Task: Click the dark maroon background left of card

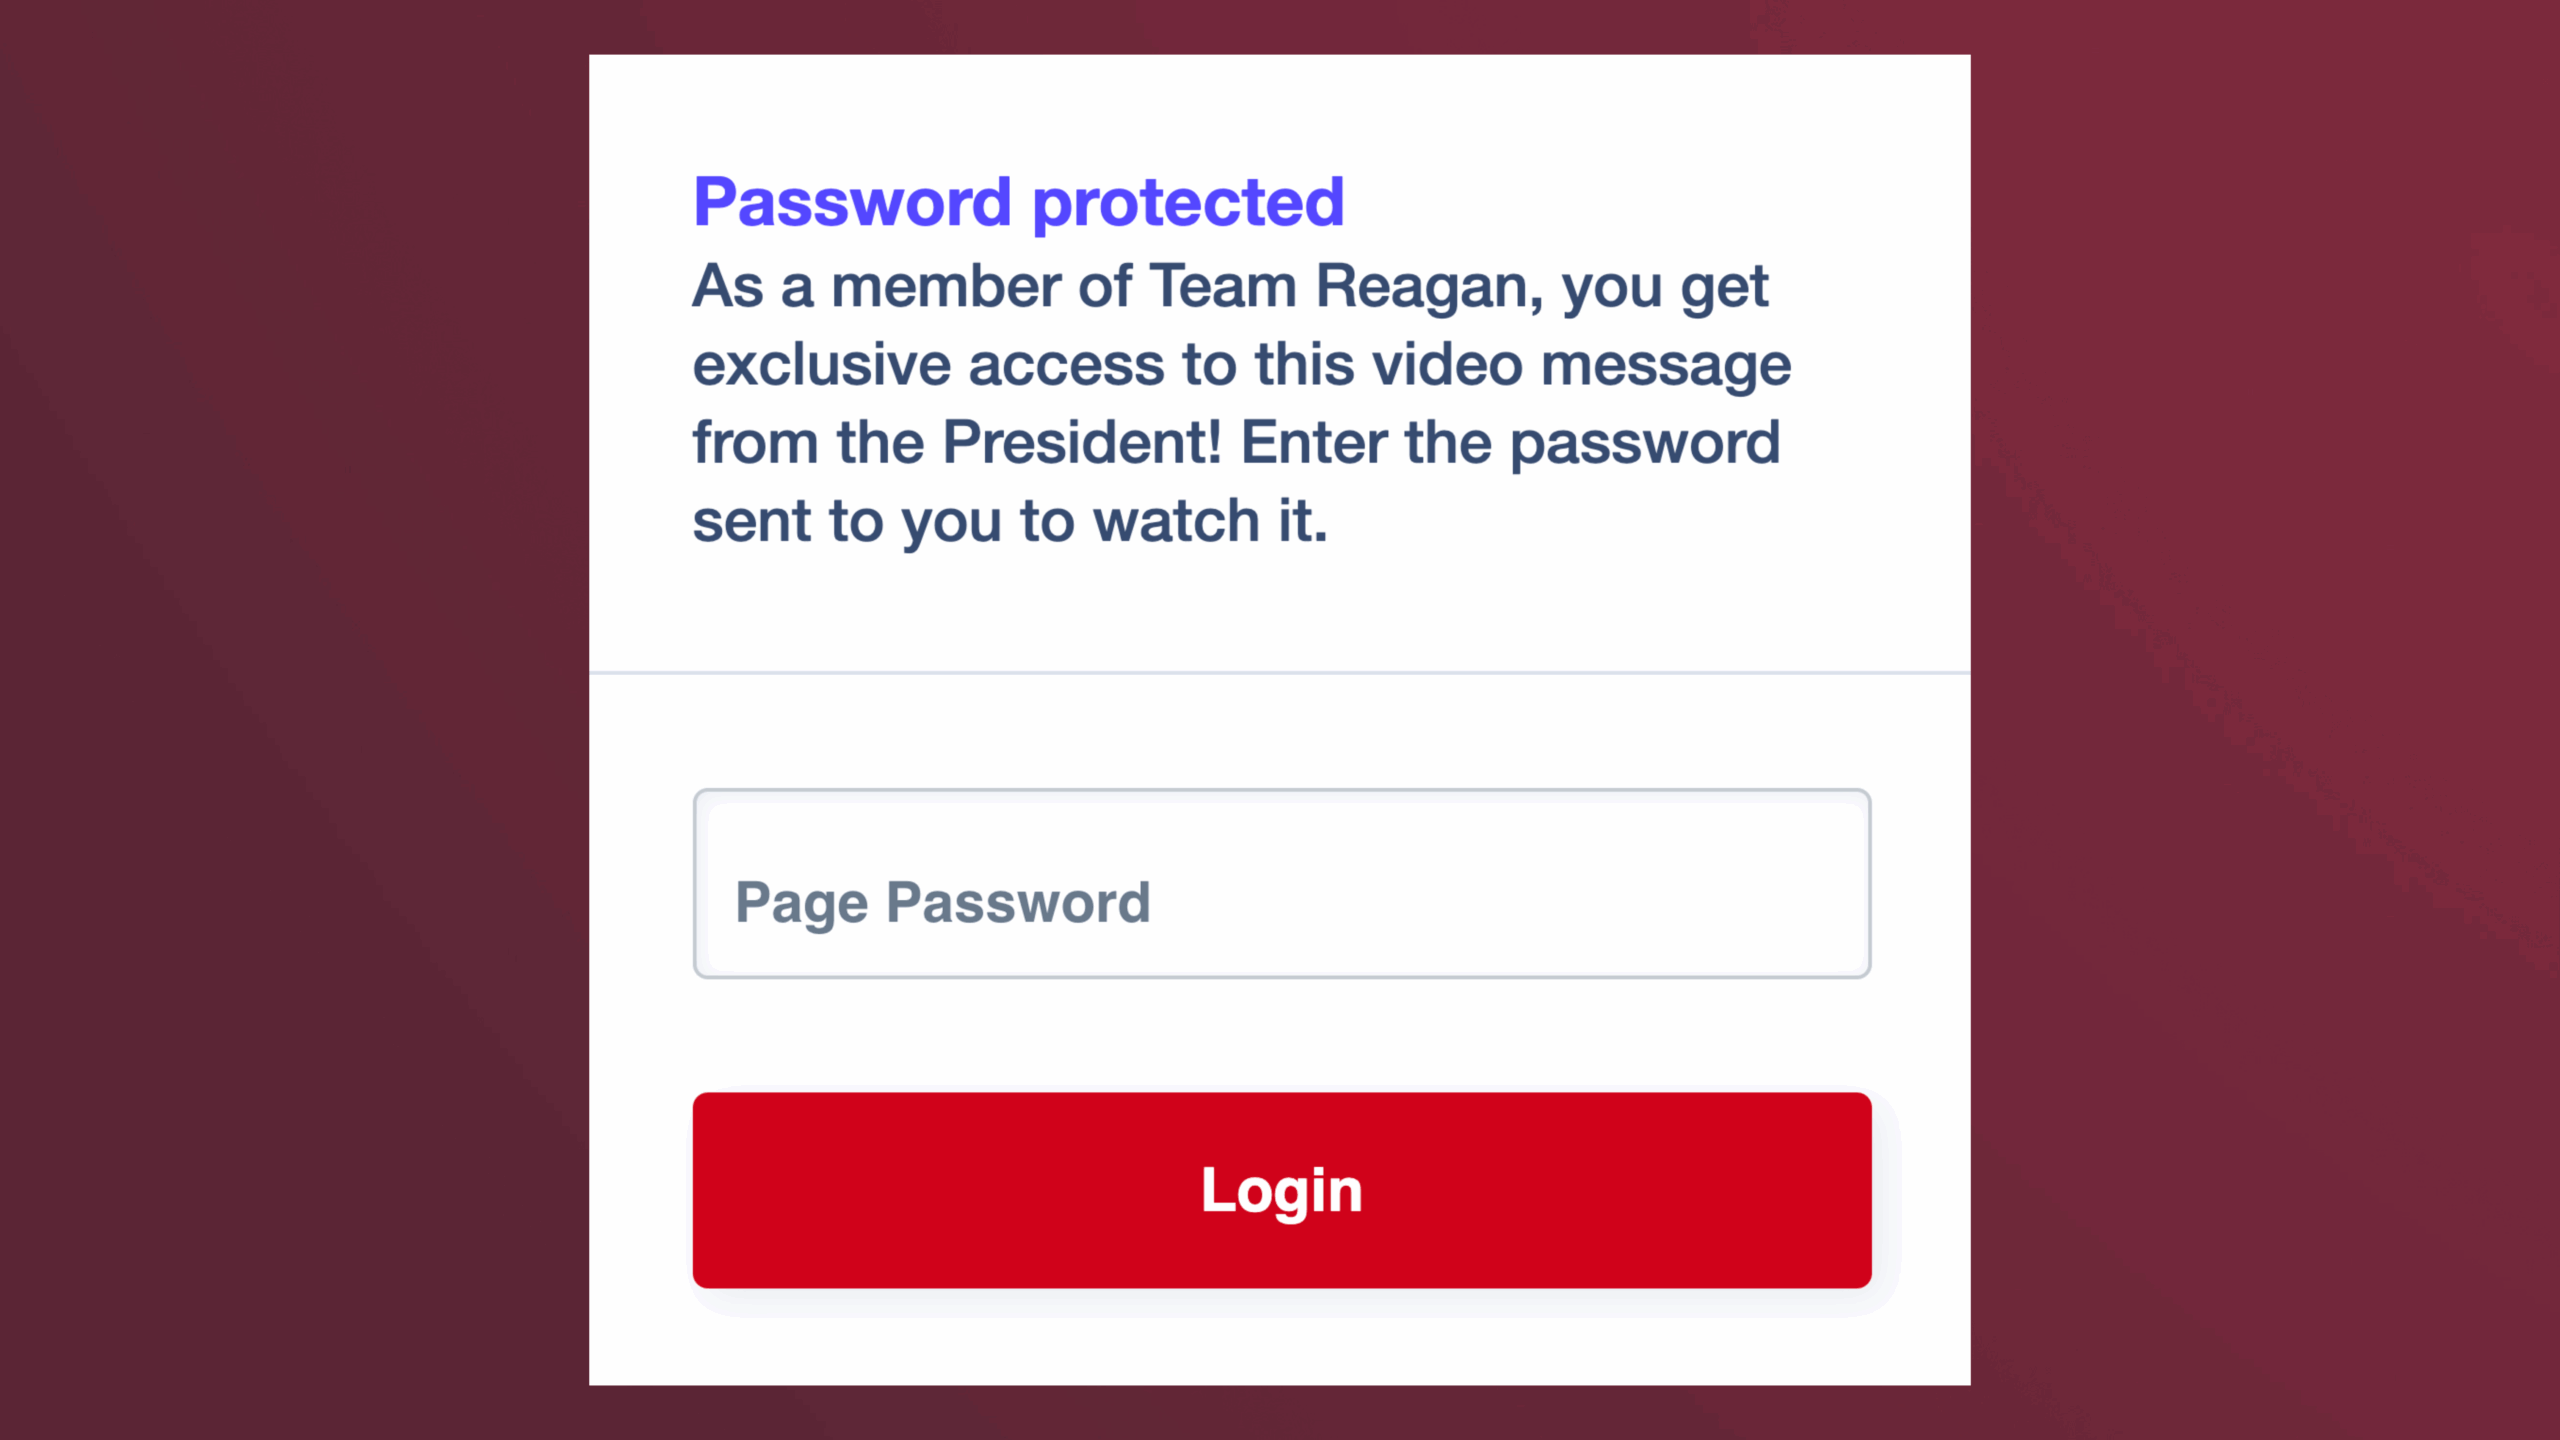Action: (x=290, y=720)
